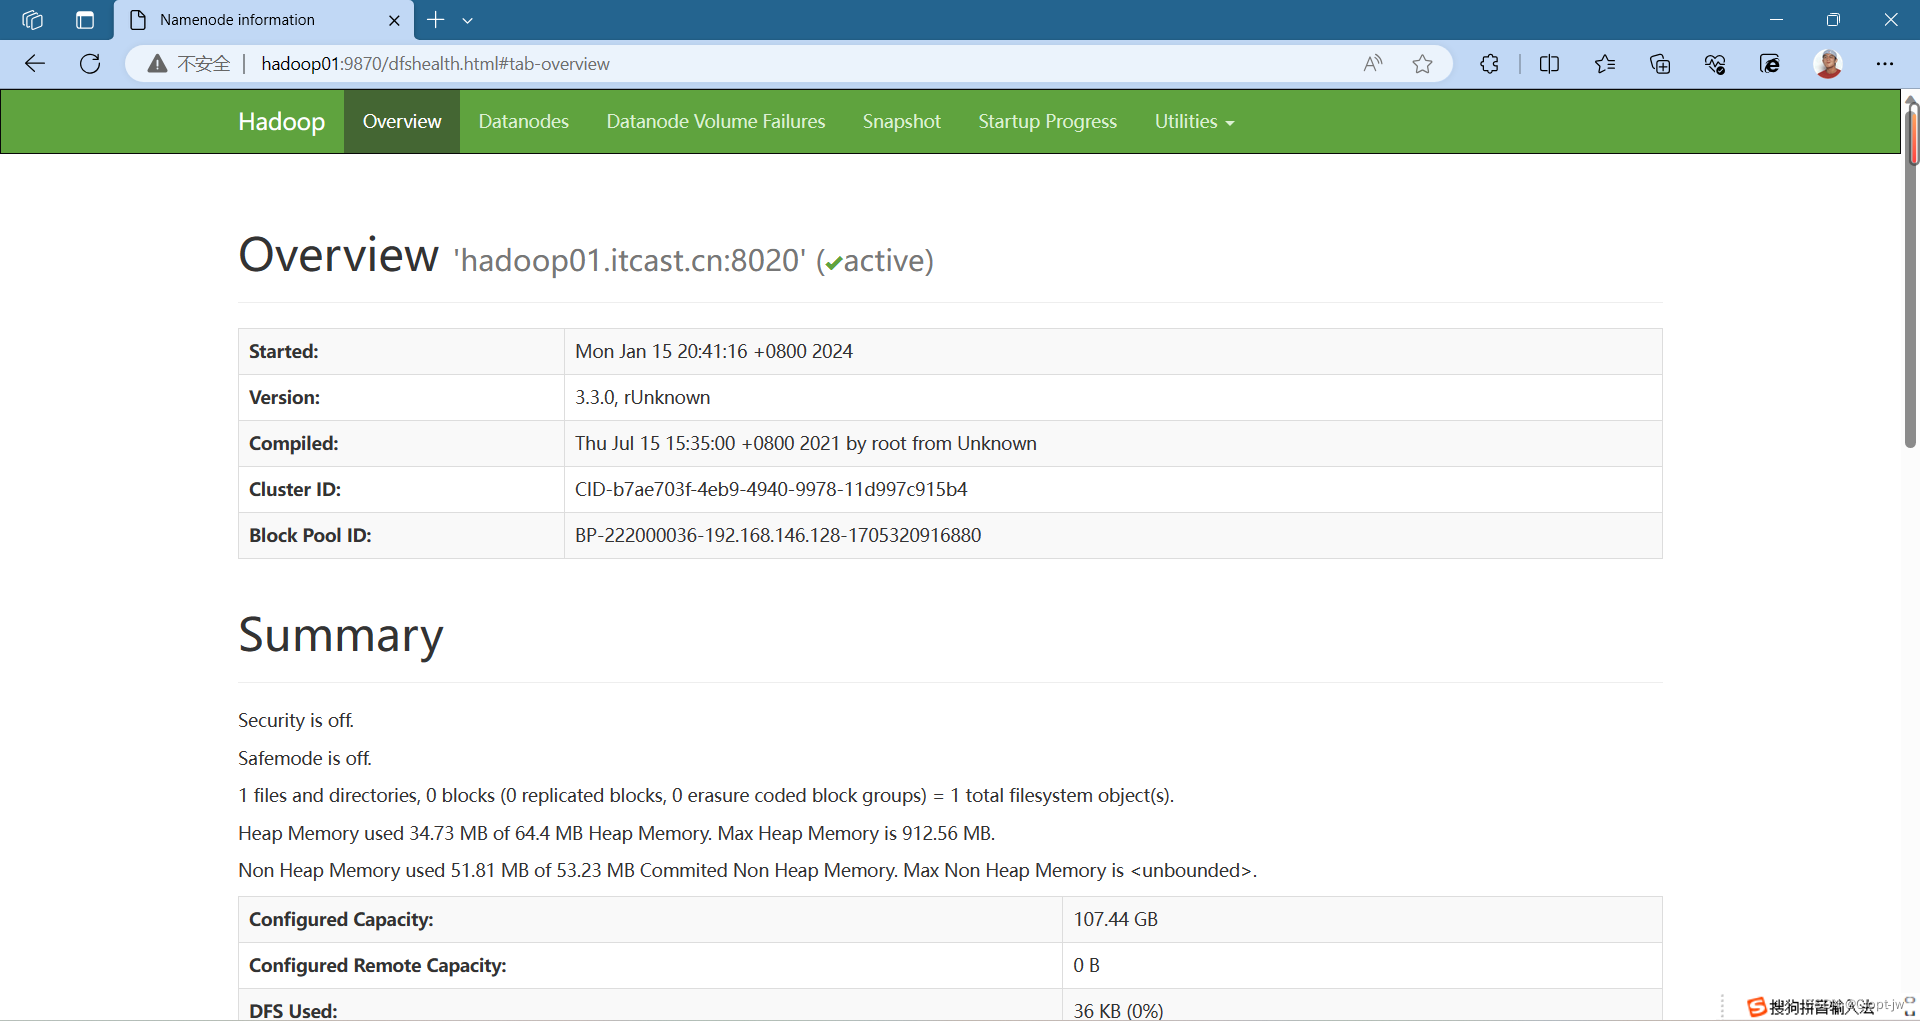Screen dimensions: 1920x1021
Task: Toggle the split screen icon
Action: (x=1549, y=64)
